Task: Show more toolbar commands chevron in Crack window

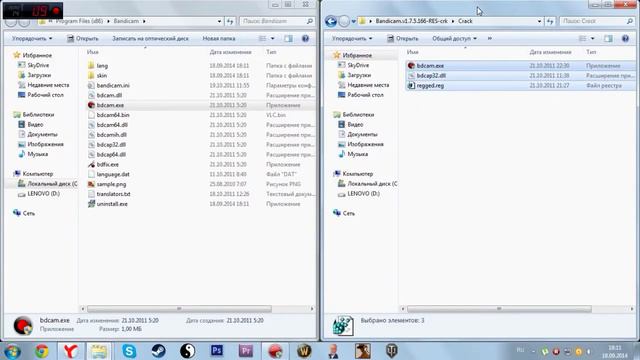Action: tap(489, 38)
